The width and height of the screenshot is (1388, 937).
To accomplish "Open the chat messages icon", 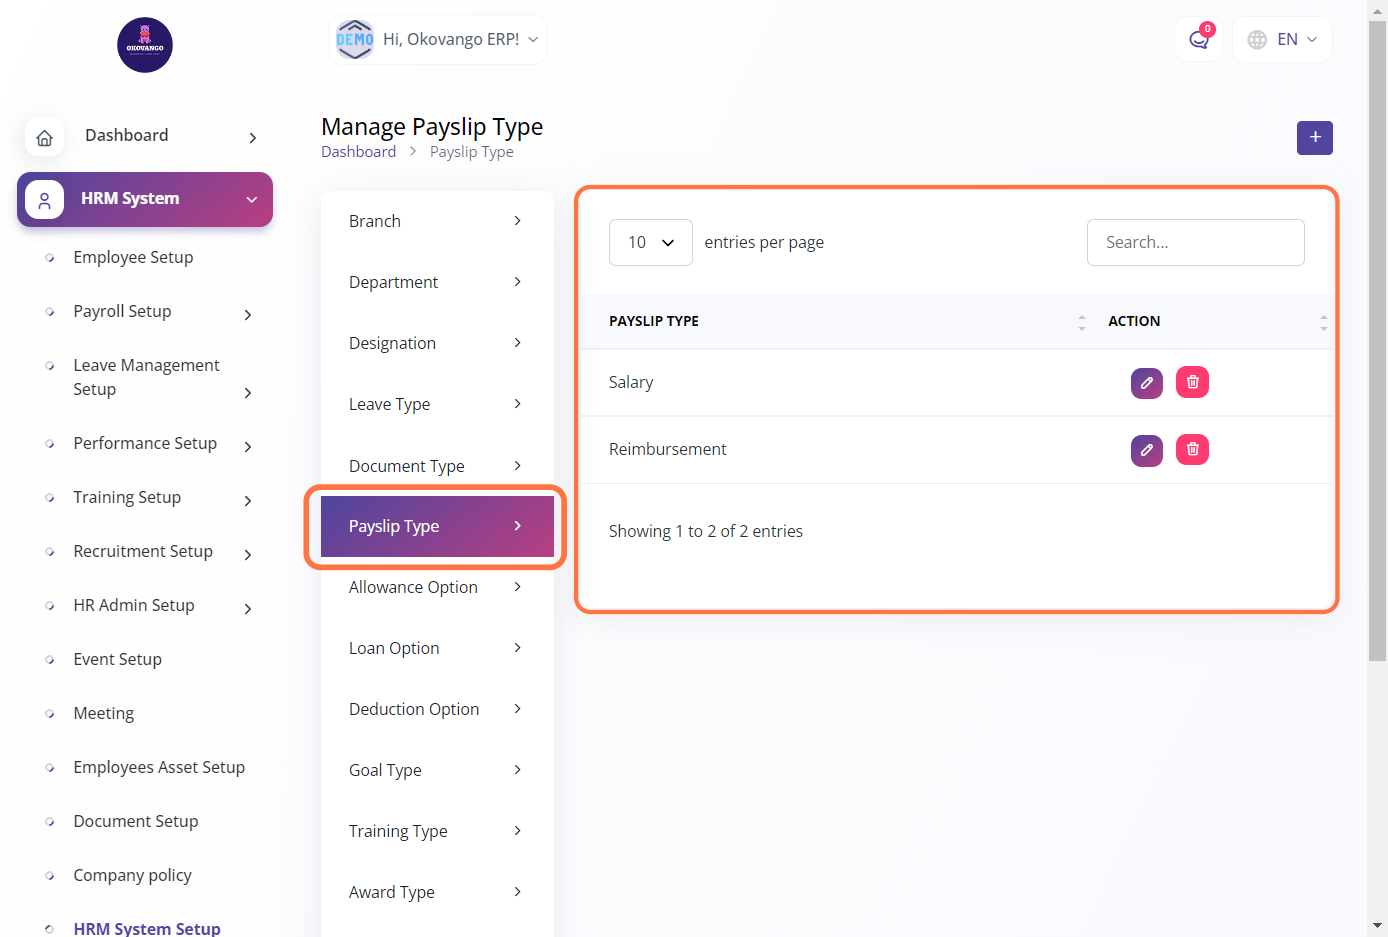I will tap(1198, 40).
